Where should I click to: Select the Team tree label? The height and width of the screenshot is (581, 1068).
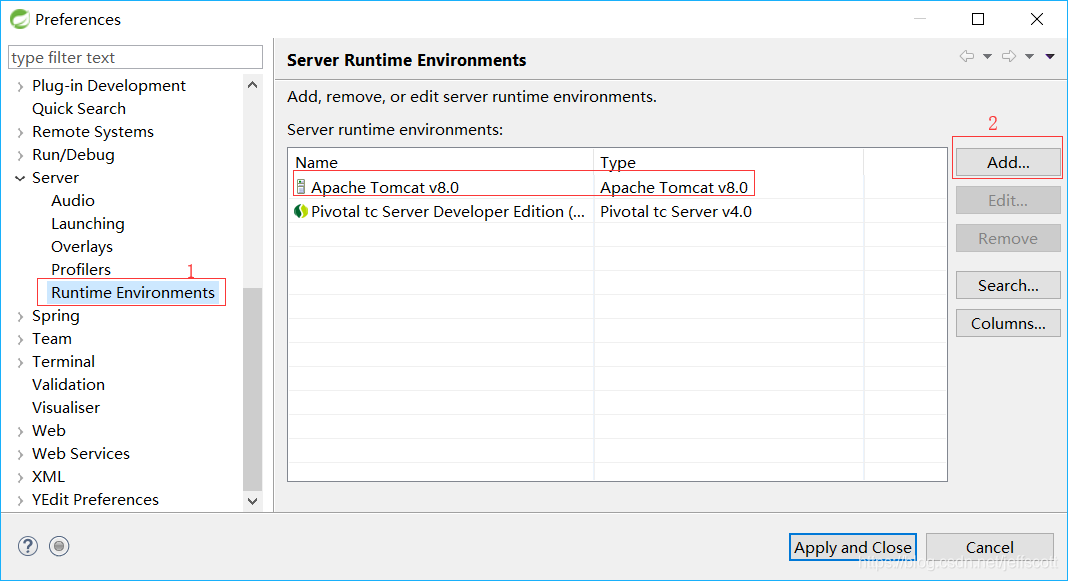coord(52,339)
